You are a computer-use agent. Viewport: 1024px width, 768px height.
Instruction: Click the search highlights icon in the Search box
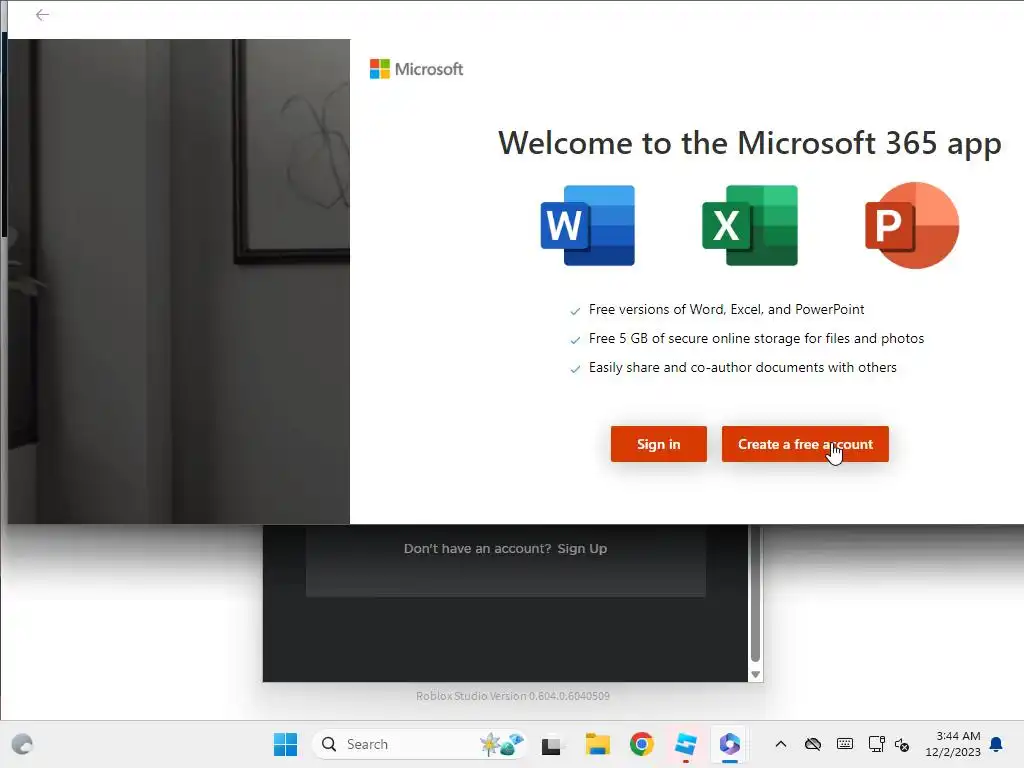tap(502, 744)
